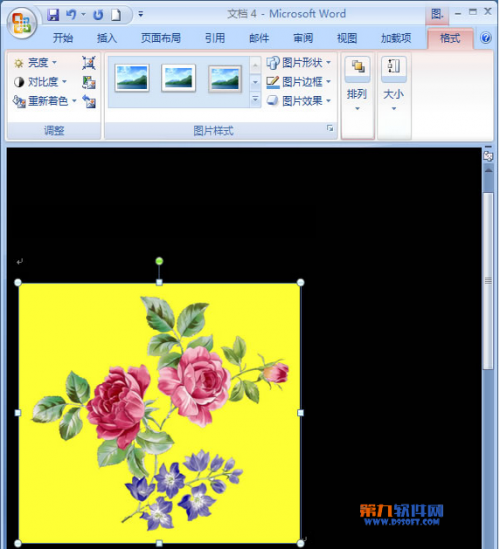Image resolution: width=500 pixels, height=549 pixels.
Task: Open the 图片样式 dialog launcher
Action: point(329,128)
